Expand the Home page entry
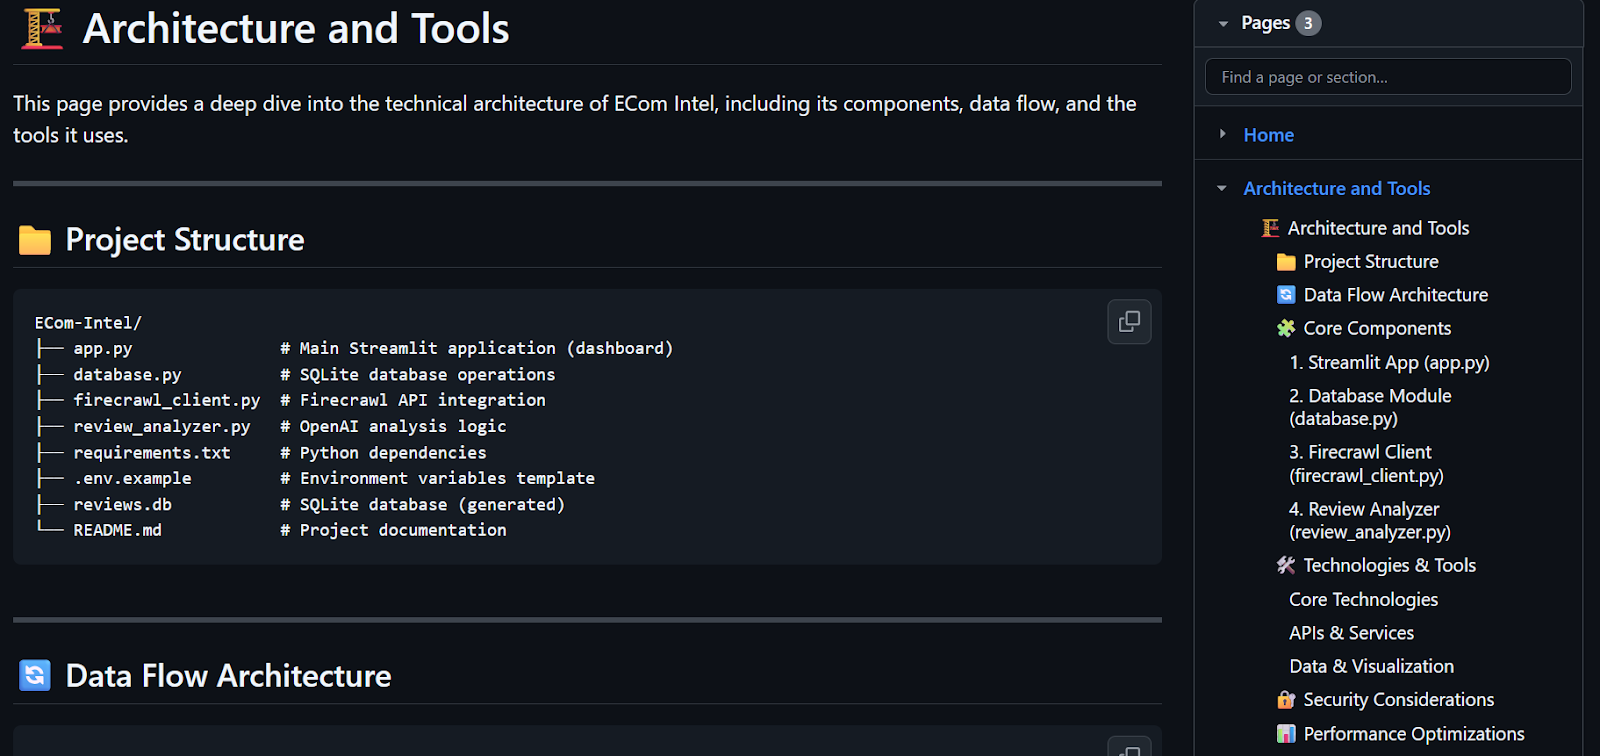This screenshot has height=756, width=1600. (1222, 134)
